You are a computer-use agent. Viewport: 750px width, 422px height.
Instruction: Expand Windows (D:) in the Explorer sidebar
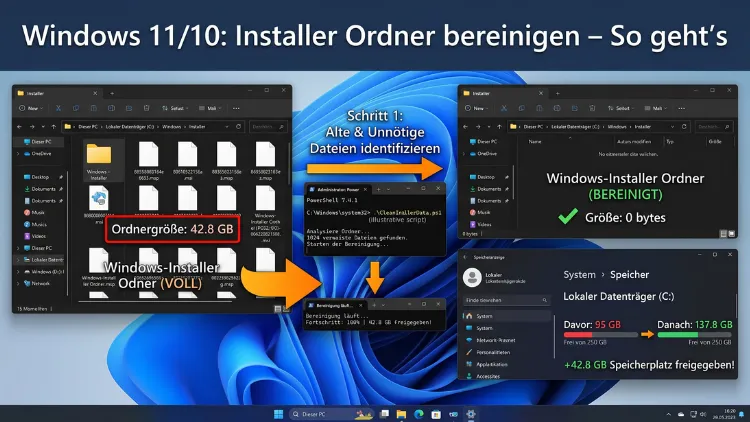click(x=18, y=271)
